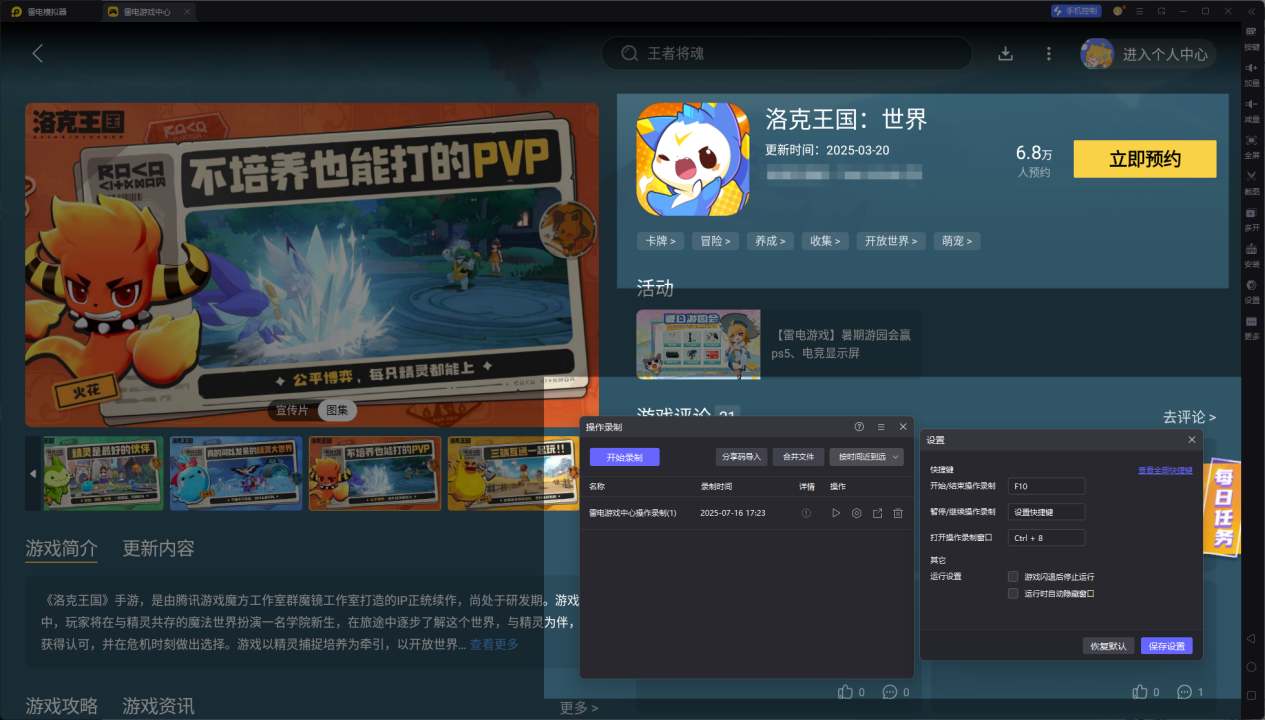Click the 王者将魂 search field
Screen dimensions: 1265x720
coord(786,53)
